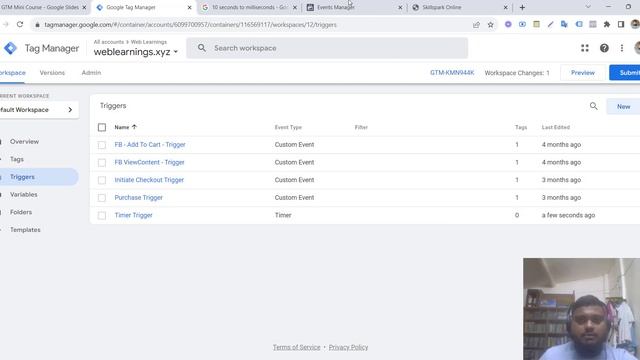Click the 'a few seconds ago' cell
The width and height of the screenshot is (640, 360).
coord(568,215)
